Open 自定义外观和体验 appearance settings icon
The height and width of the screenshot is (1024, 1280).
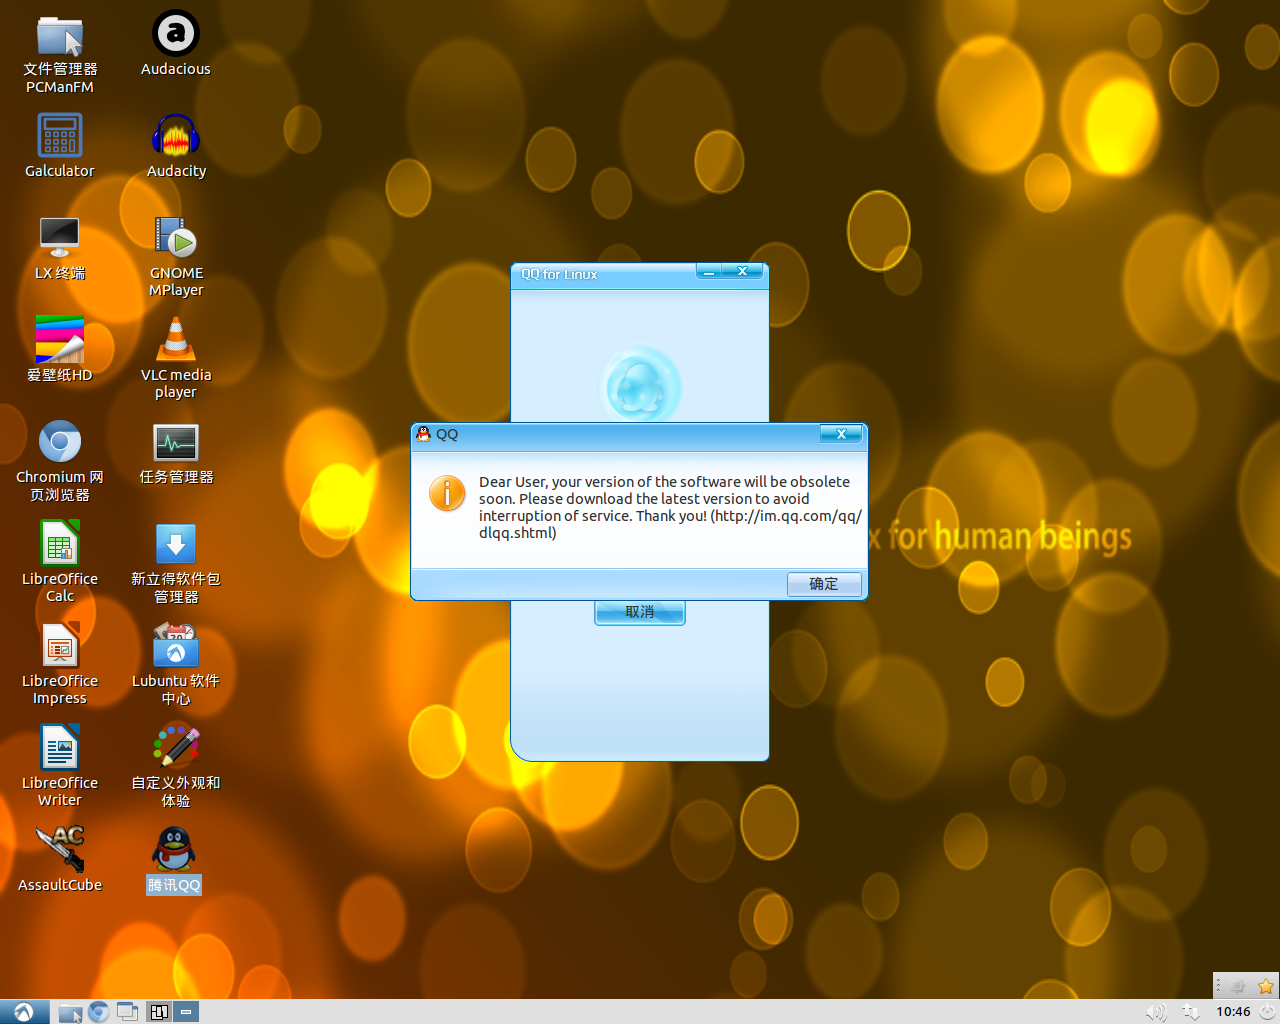tap(176, 748)
